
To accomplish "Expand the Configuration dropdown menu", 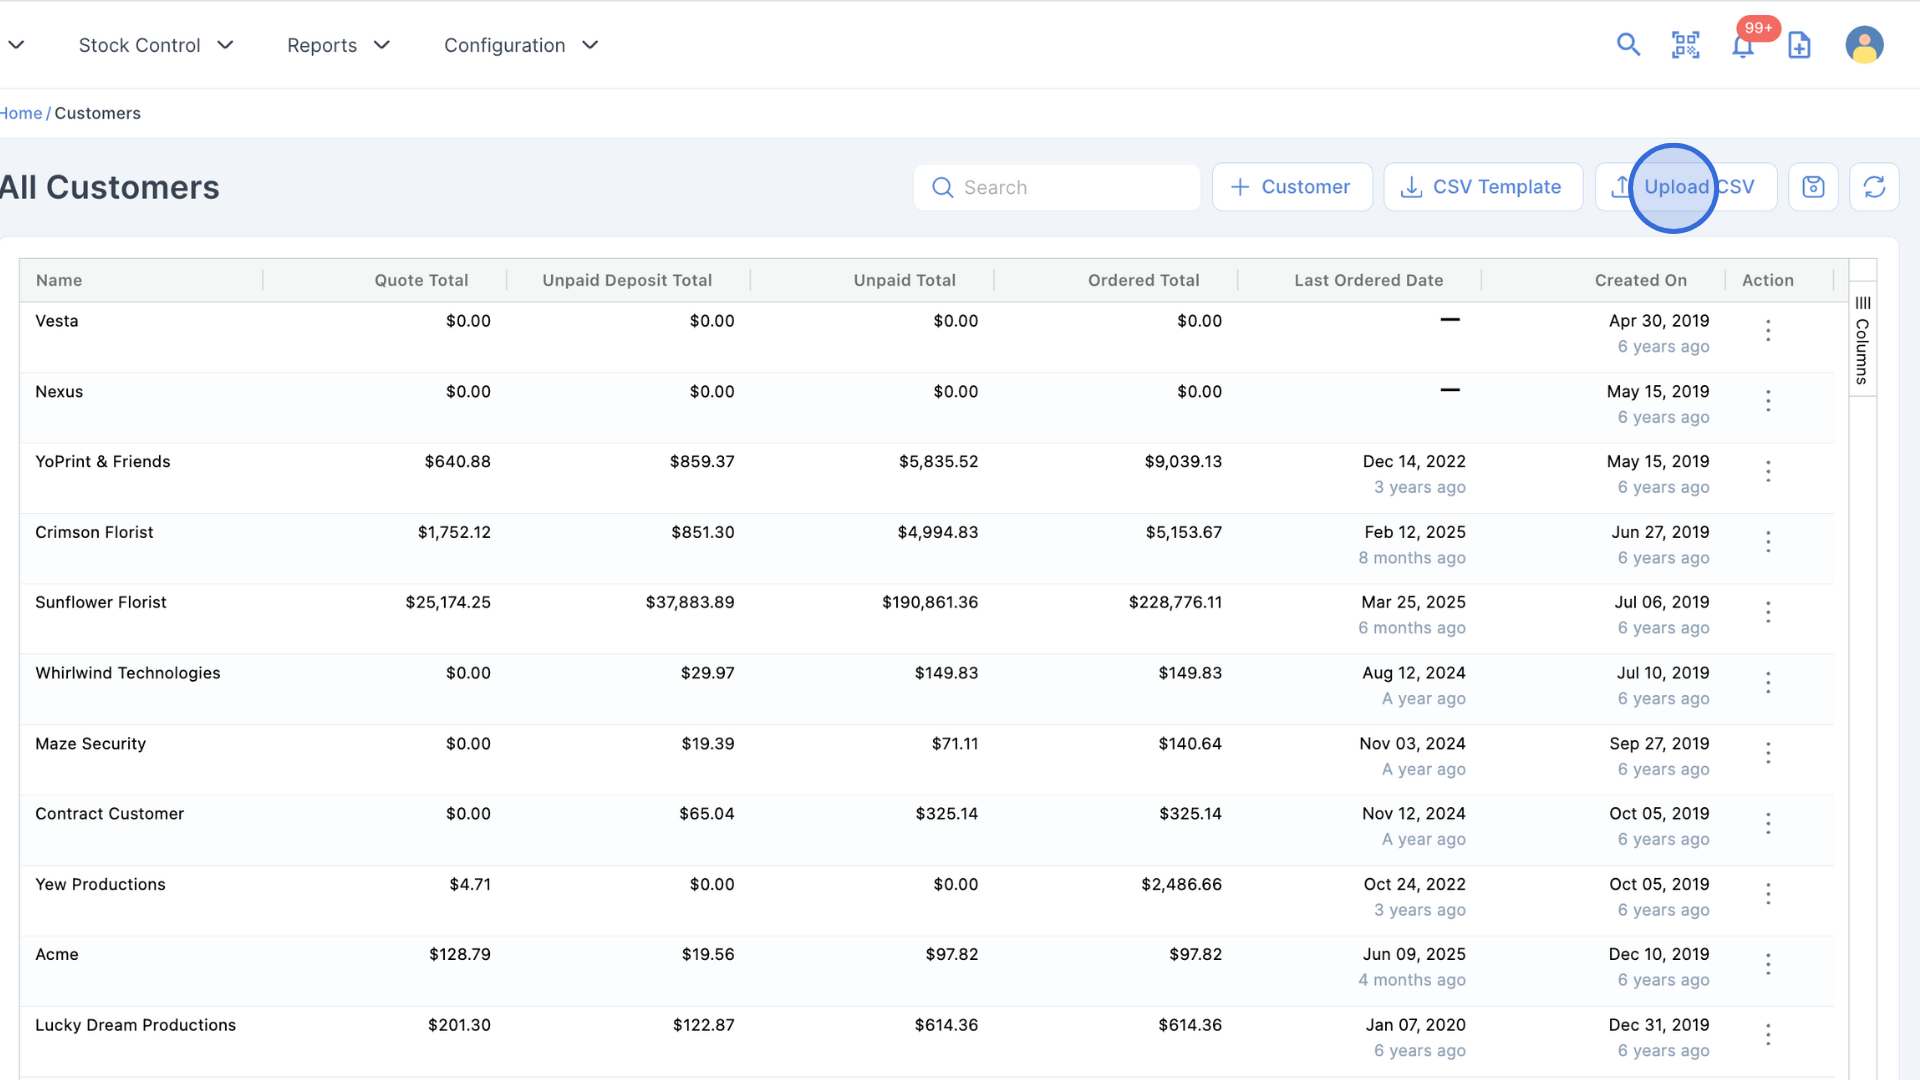I will (x=520, y=45).
